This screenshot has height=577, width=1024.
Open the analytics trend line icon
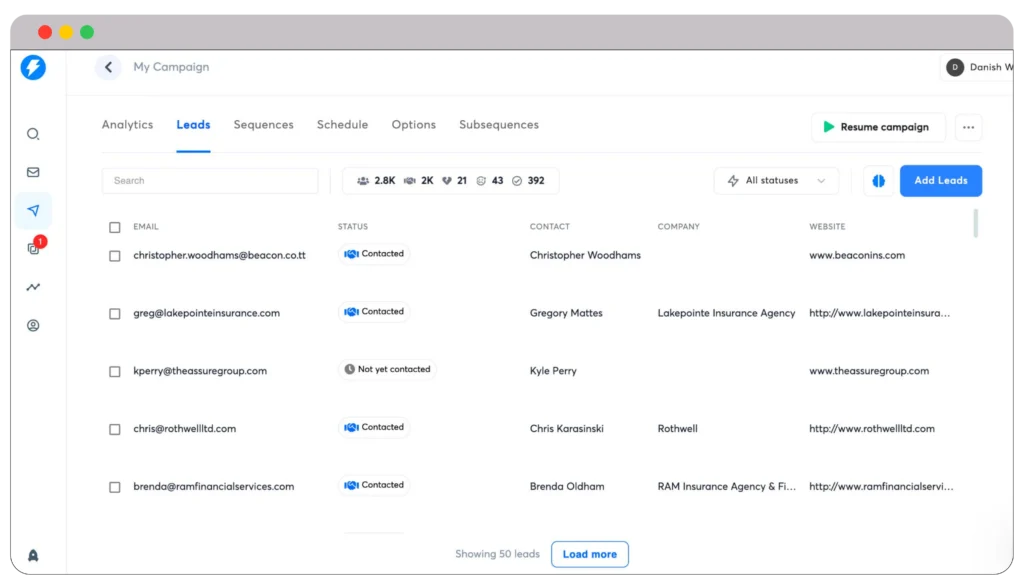coord(33,287)
